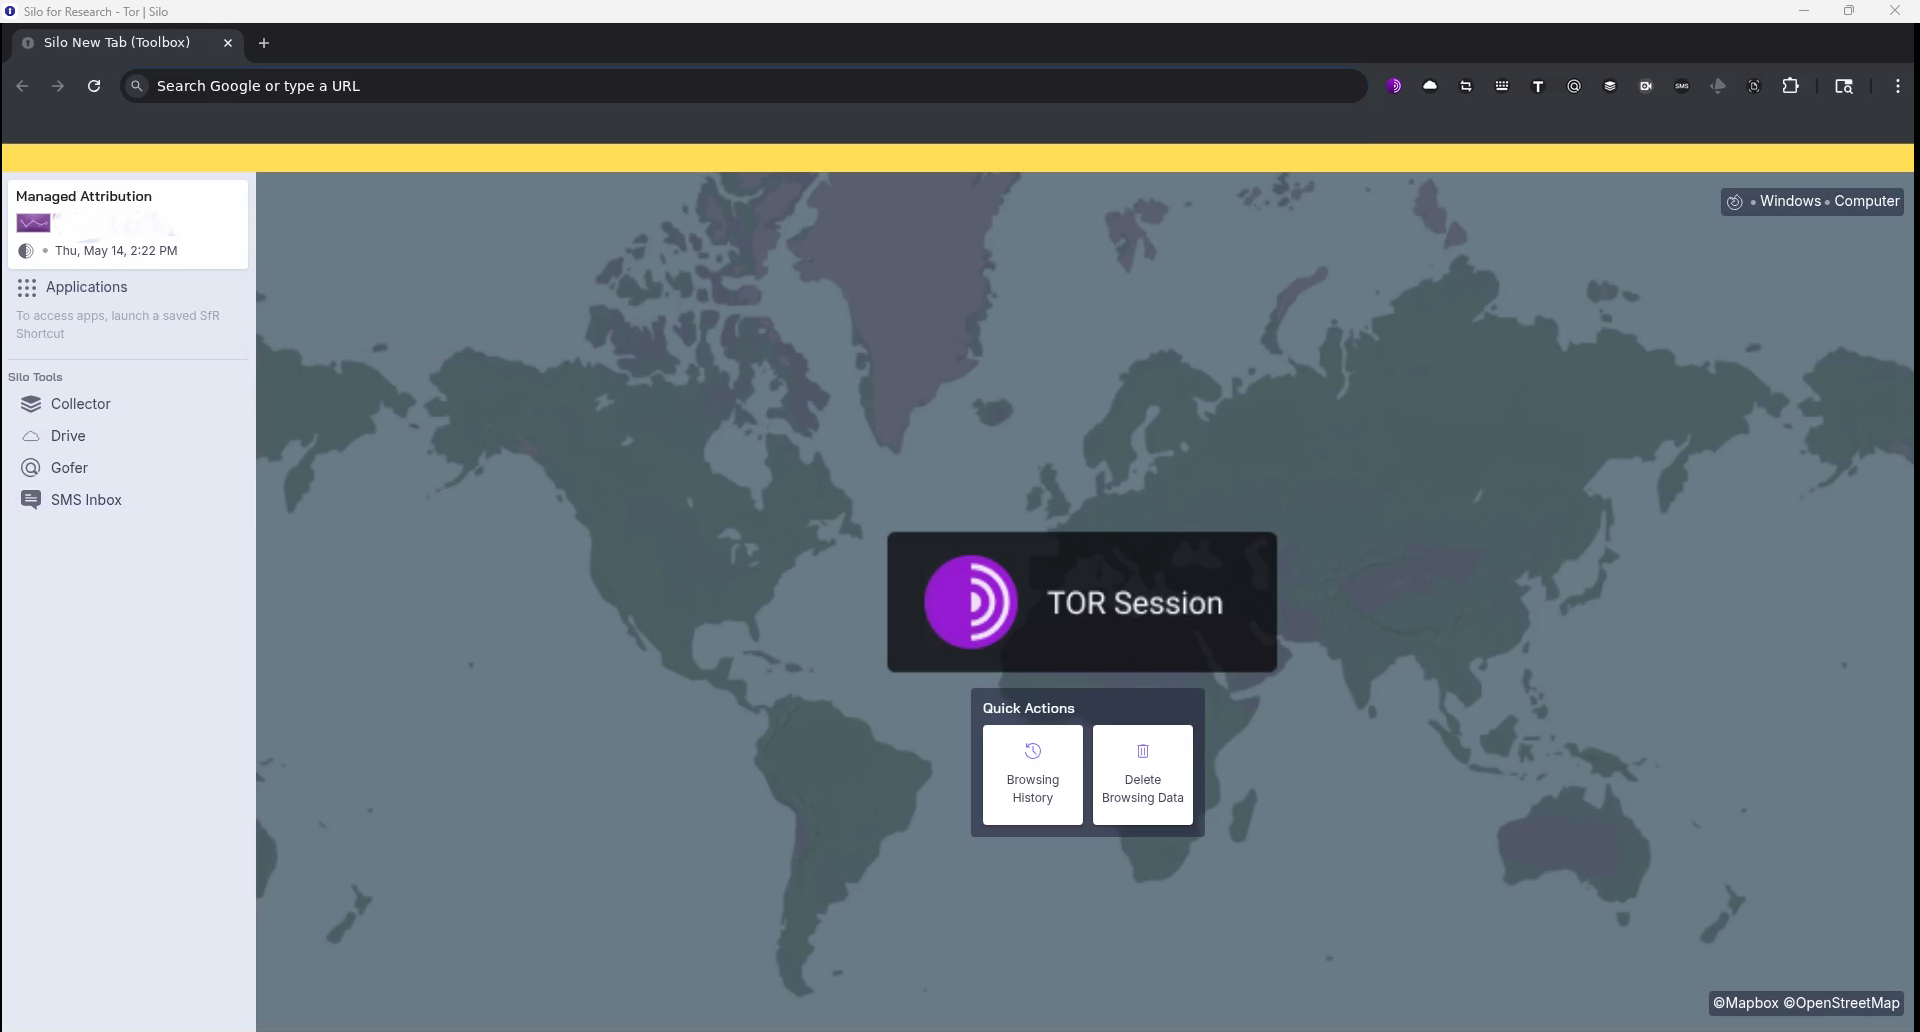Click the video recorder icon in toolbar

pyautogui.click(x=1646, y=86)
